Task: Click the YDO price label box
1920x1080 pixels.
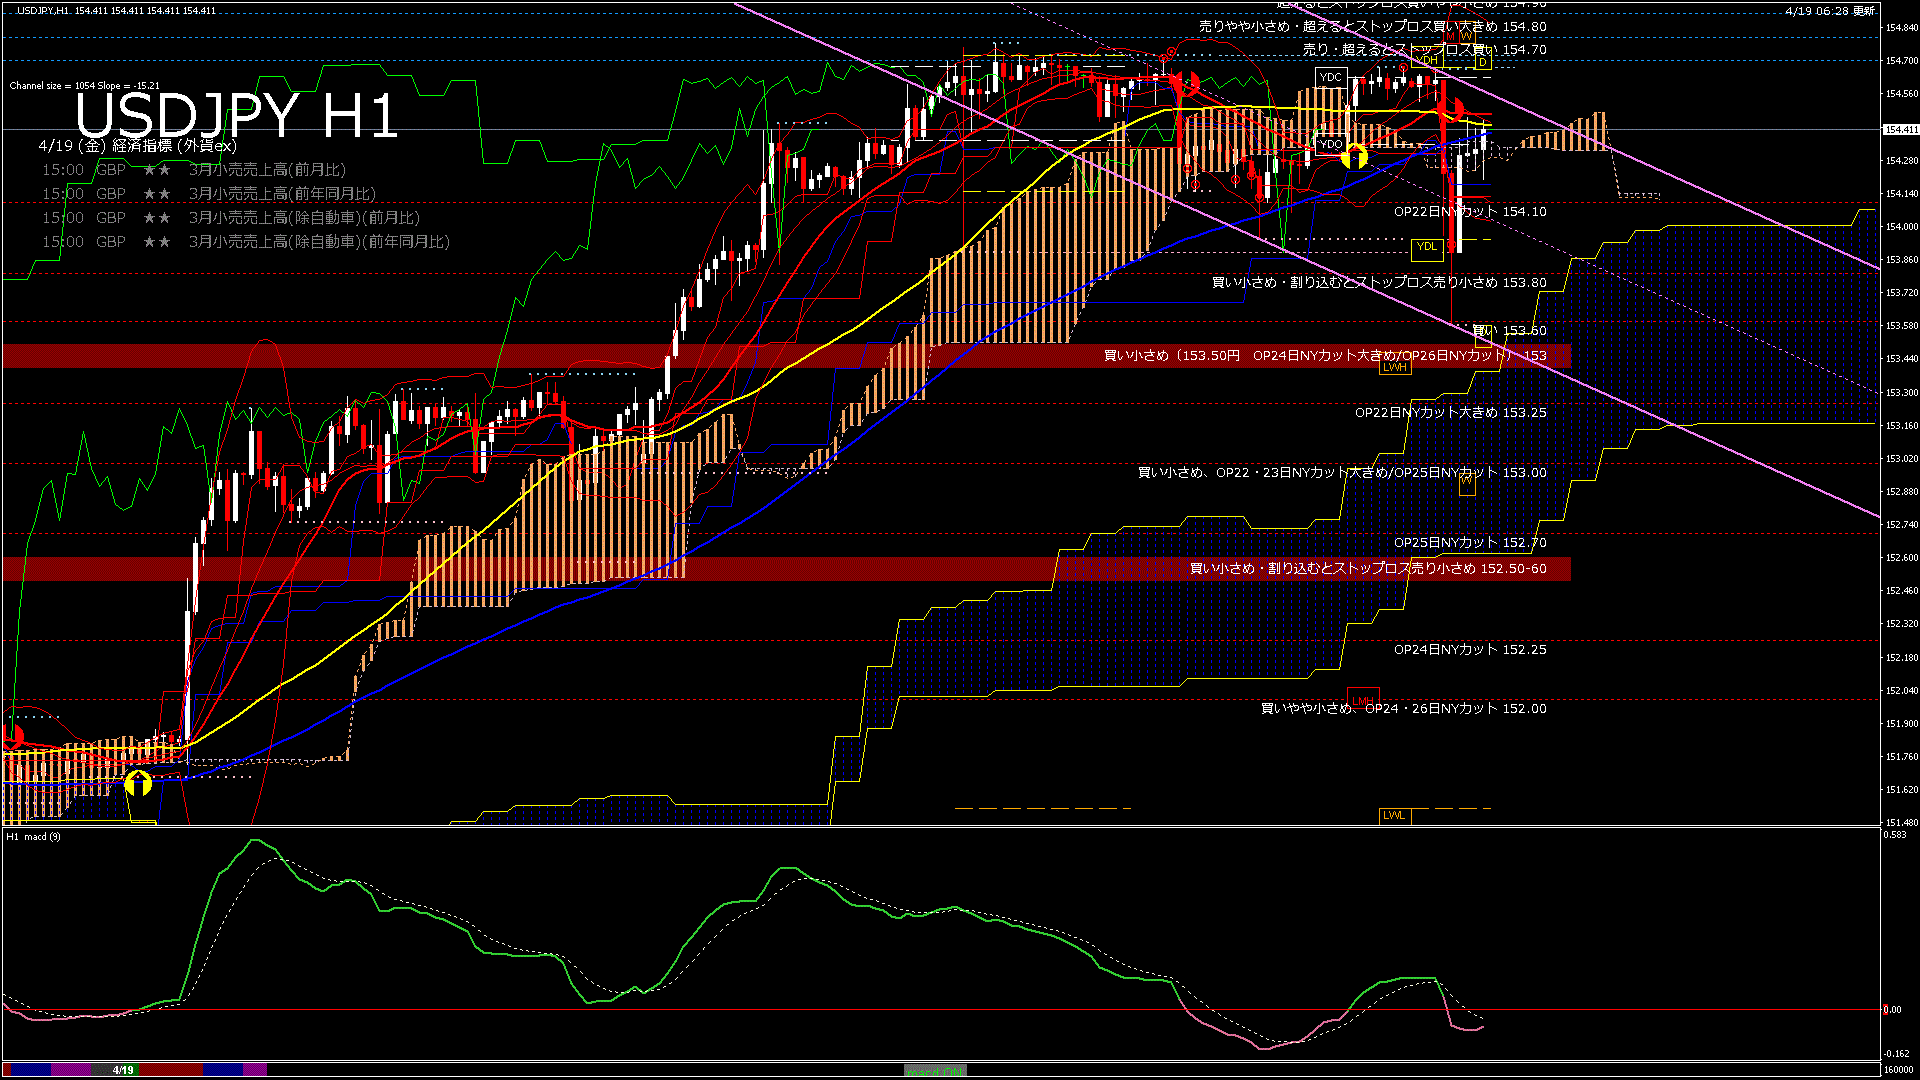Action: pyautogui.click(x=1331, y=144)
